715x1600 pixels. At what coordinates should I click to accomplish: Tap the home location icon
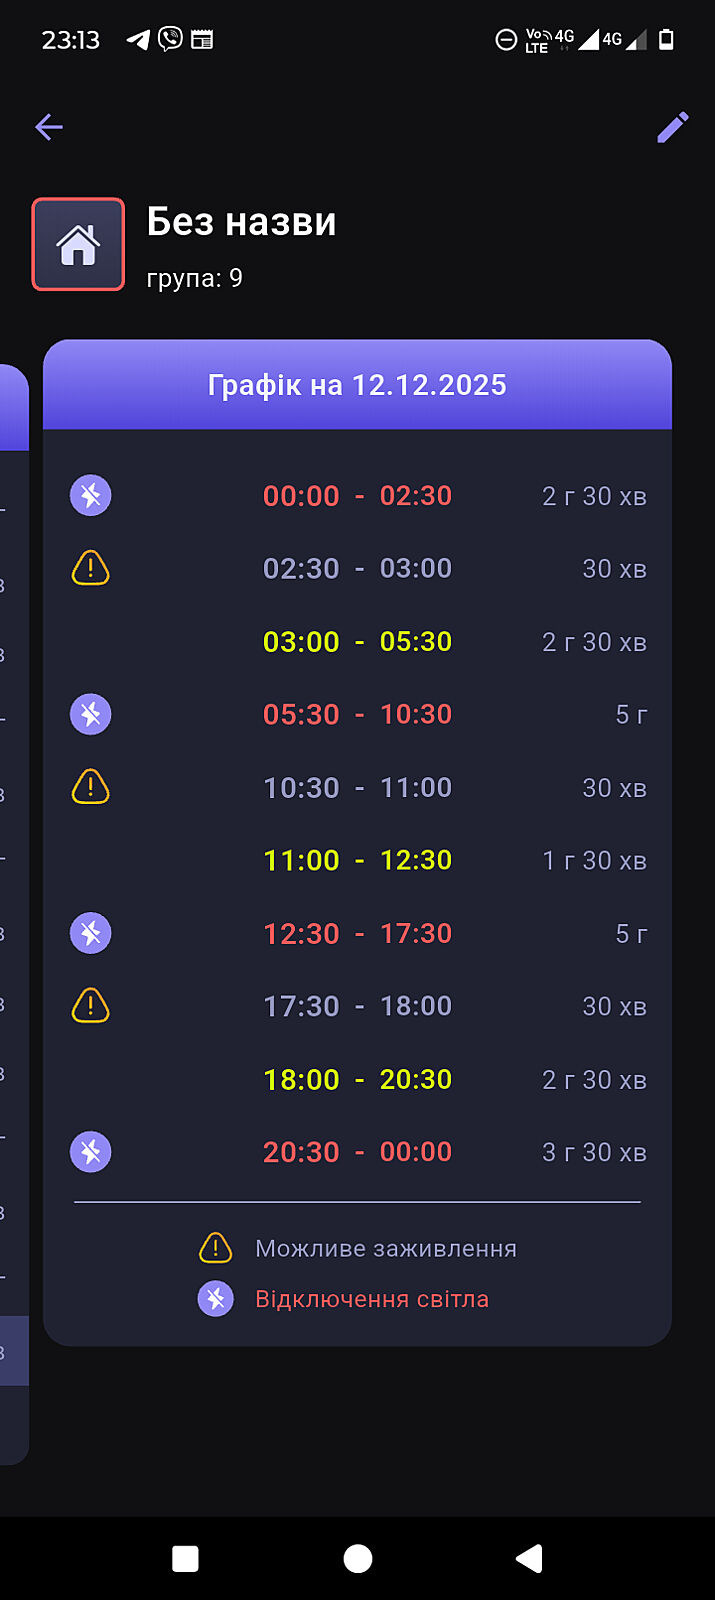(78, 244)
